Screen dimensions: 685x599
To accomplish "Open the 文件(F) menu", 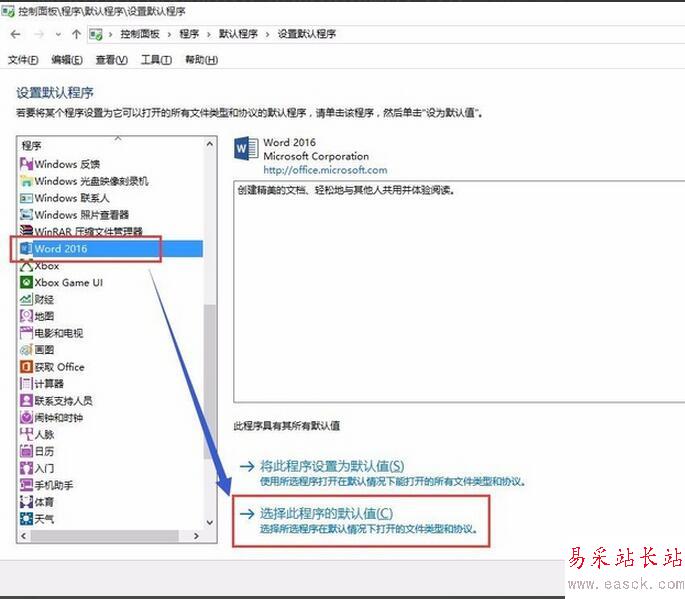I will click(23, 60).
